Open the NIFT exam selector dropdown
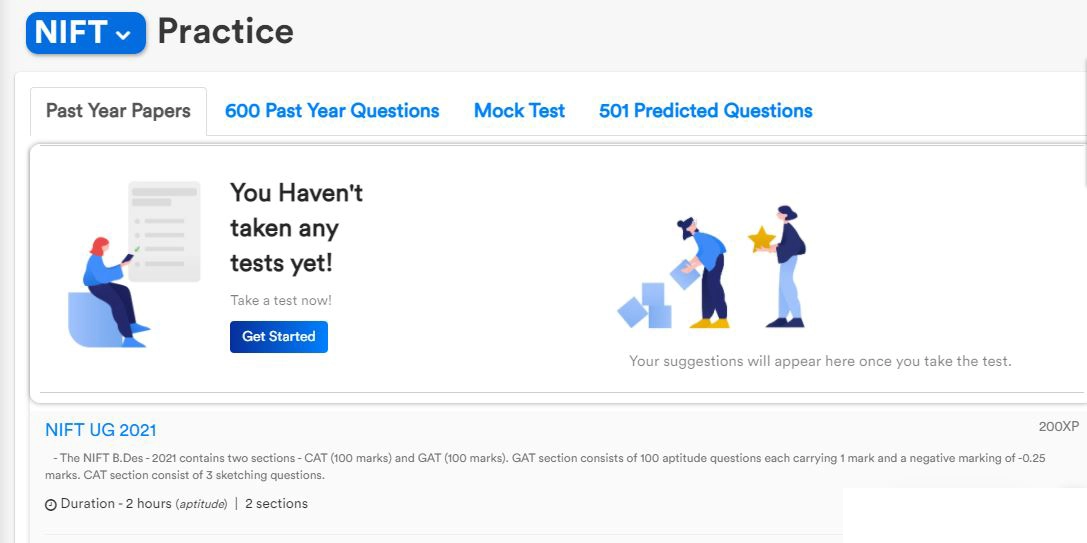The image size is (1087, 543). [x=85, y=33]
